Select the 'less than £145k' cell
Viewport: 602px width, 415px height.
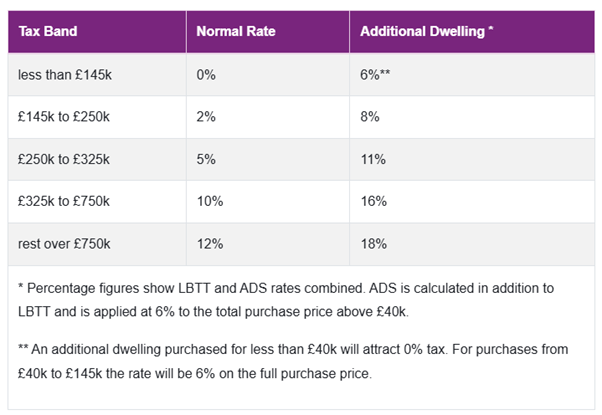click(65, 75)
